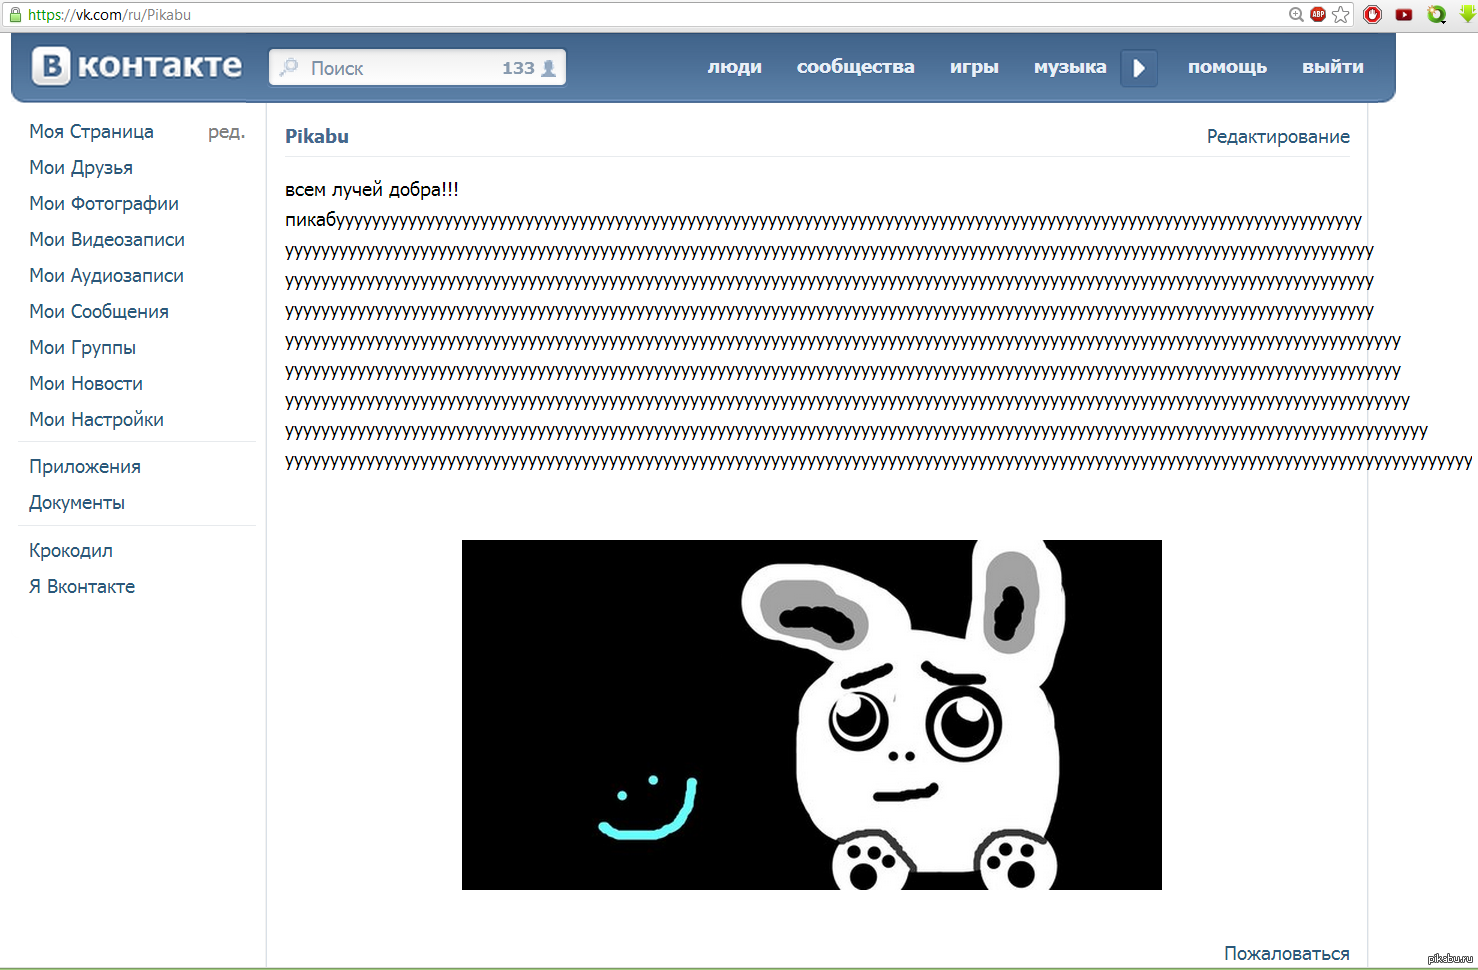Click the bunny drawing image
This screenshot has width=1478, height=970.
tap(812, 715)
